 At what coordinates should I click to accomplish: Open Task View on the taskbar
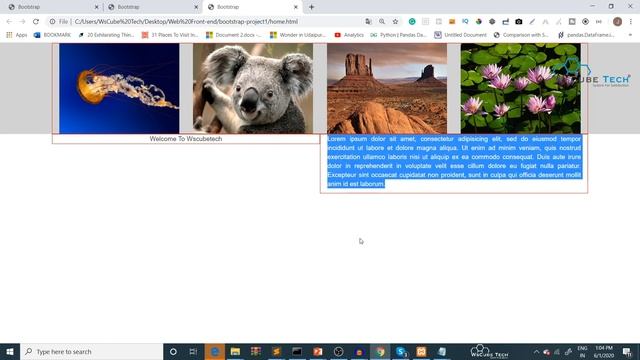pos(193,351)
